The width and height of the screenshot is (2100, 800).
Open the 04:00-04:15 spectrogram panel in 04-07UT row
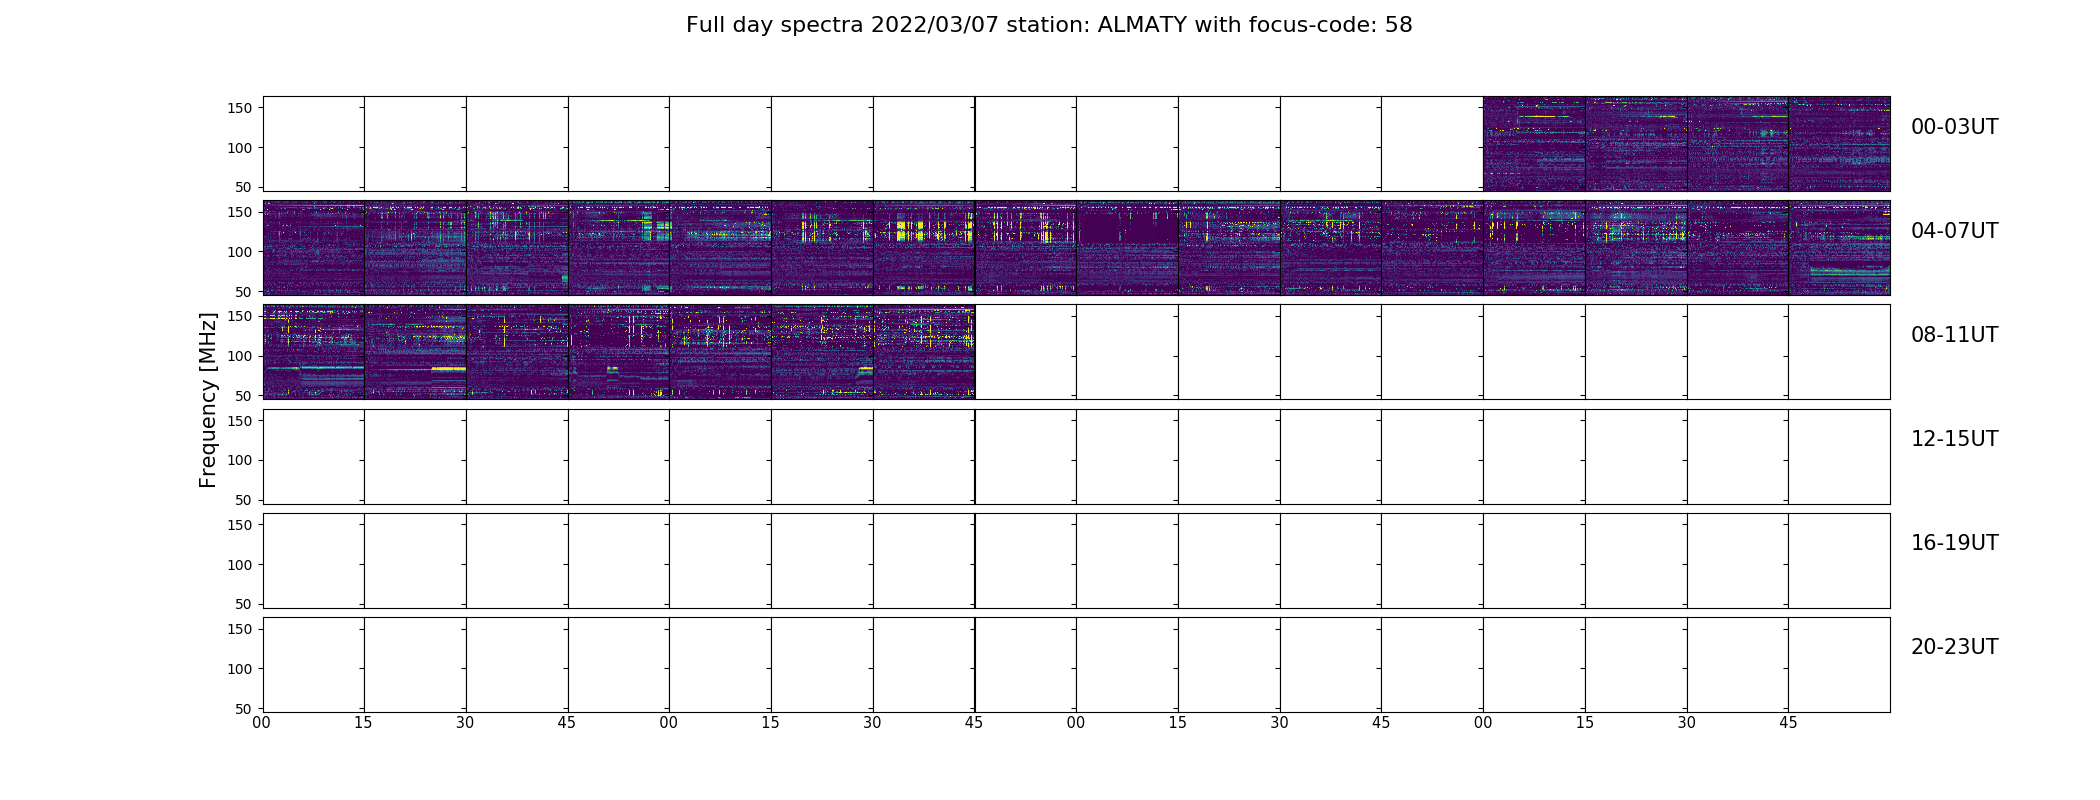[x=314, y=248]
